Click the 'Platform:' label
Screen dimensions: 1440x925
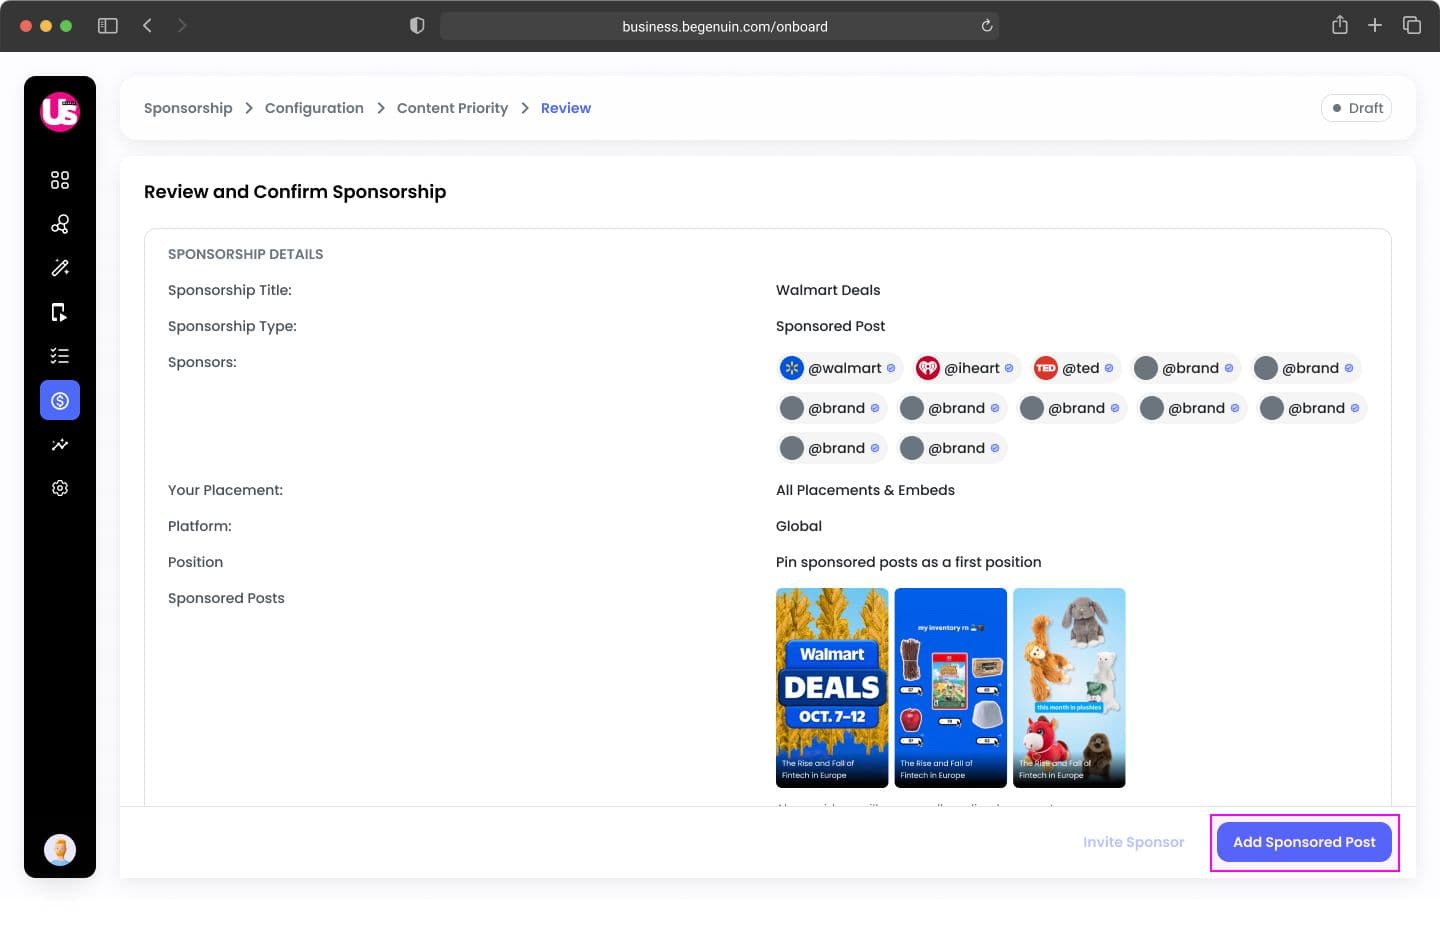[200, 526]
